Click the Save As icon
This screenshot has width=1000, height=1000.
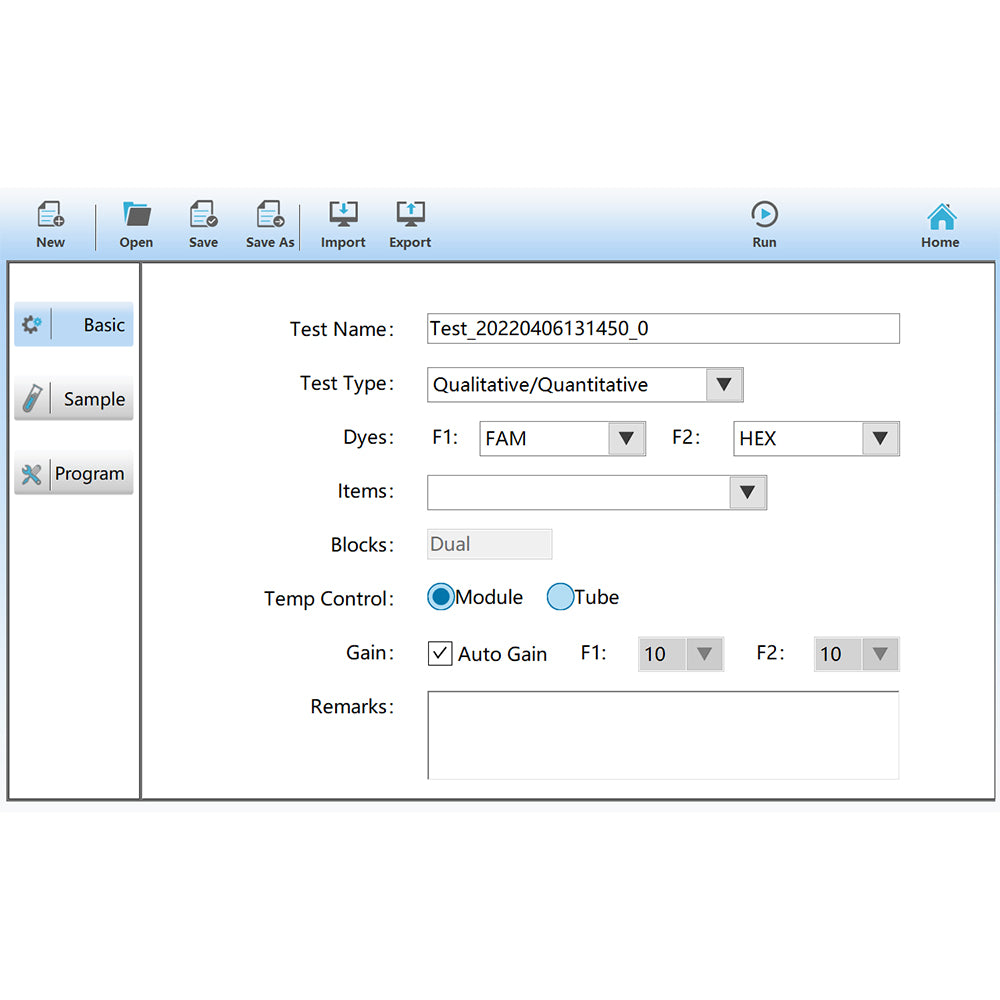pyautogui.click(x=269, y=222)
